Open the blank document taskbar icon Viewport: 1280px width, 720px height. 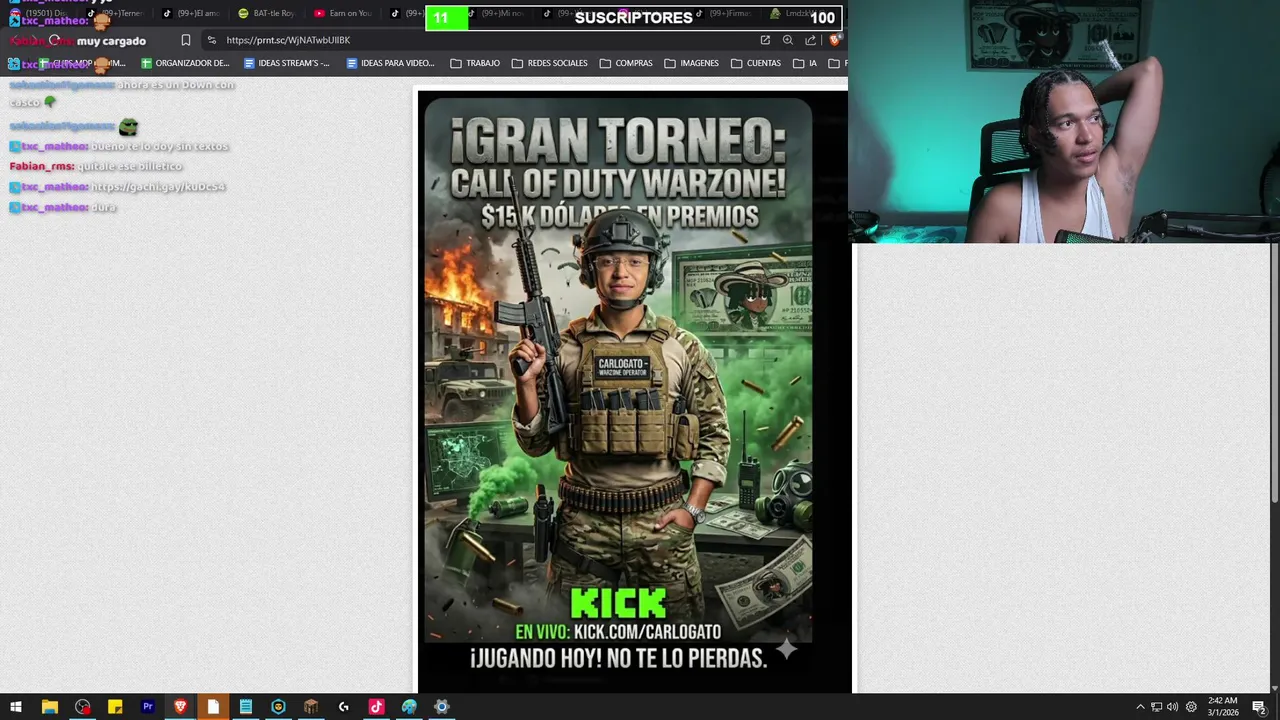click(x=213, y=707)
